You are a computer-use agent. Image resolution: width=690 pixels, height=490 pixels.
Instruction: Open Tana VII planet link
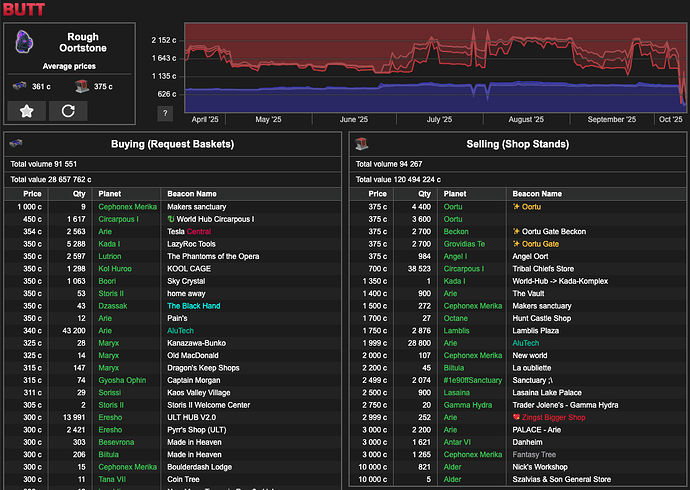tap(112, 479)
